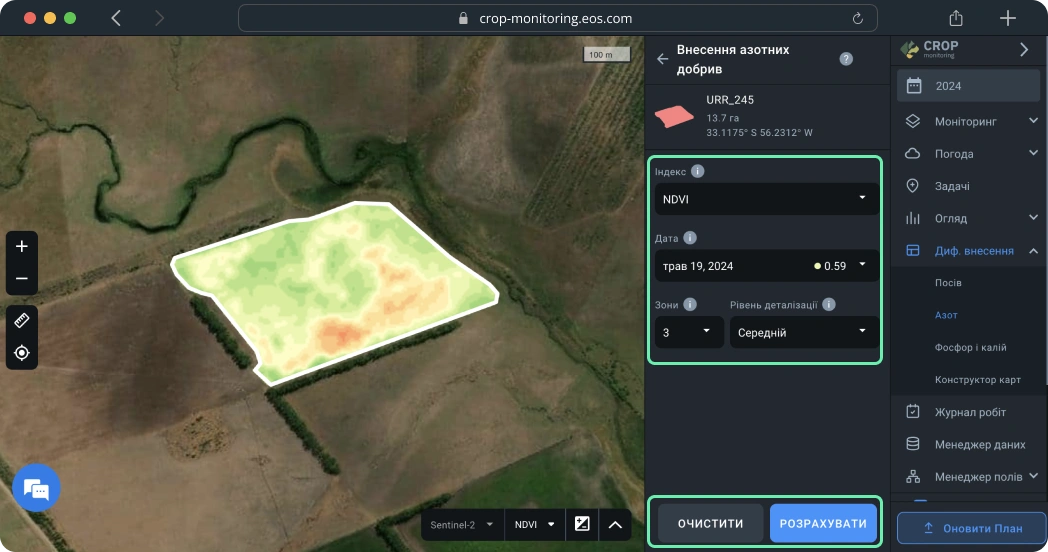Toggle the contrast image icon in map toolbar
1048x552 pixels.
tap(582, 524)
